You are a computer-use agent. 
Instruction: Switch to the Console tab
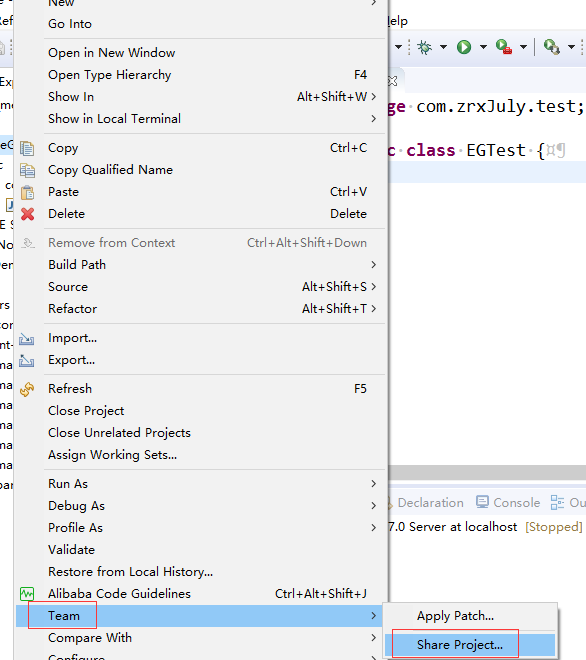coord(508,503)
